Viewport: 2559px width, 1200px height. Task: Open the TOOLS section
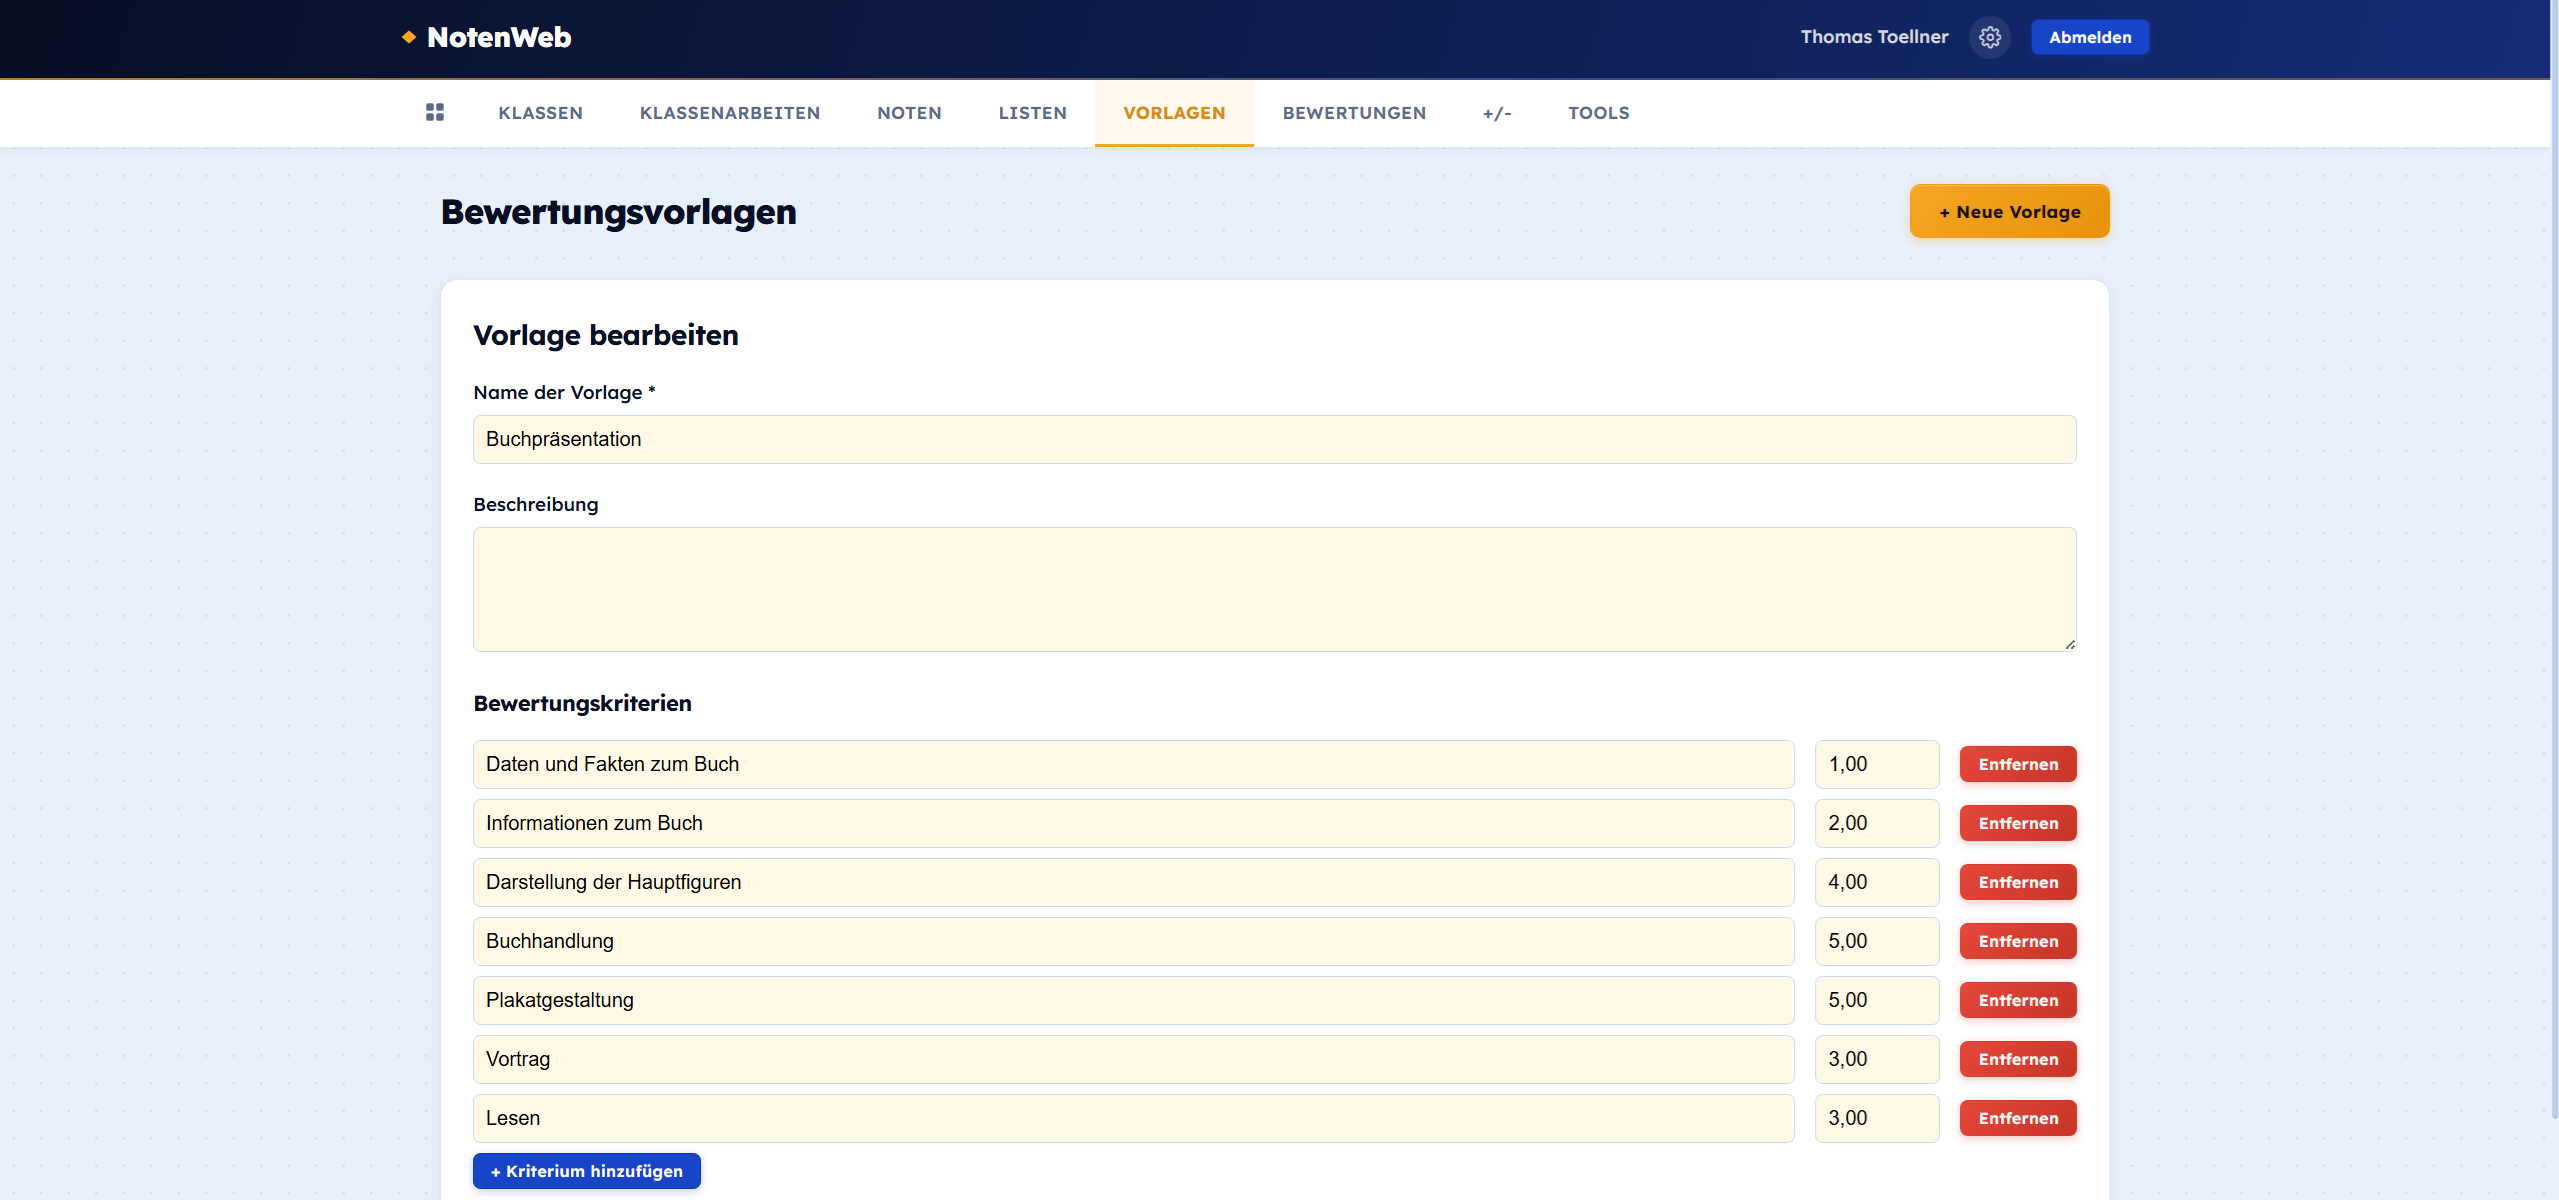click(1598, 113)
